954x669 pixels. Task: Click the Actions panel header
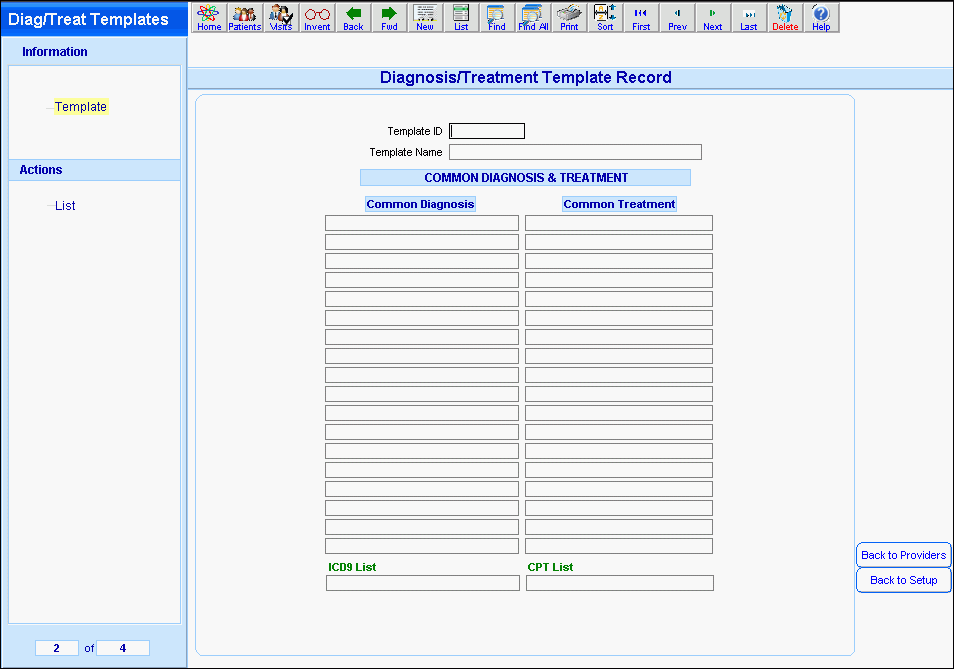[x=41, y=170]
